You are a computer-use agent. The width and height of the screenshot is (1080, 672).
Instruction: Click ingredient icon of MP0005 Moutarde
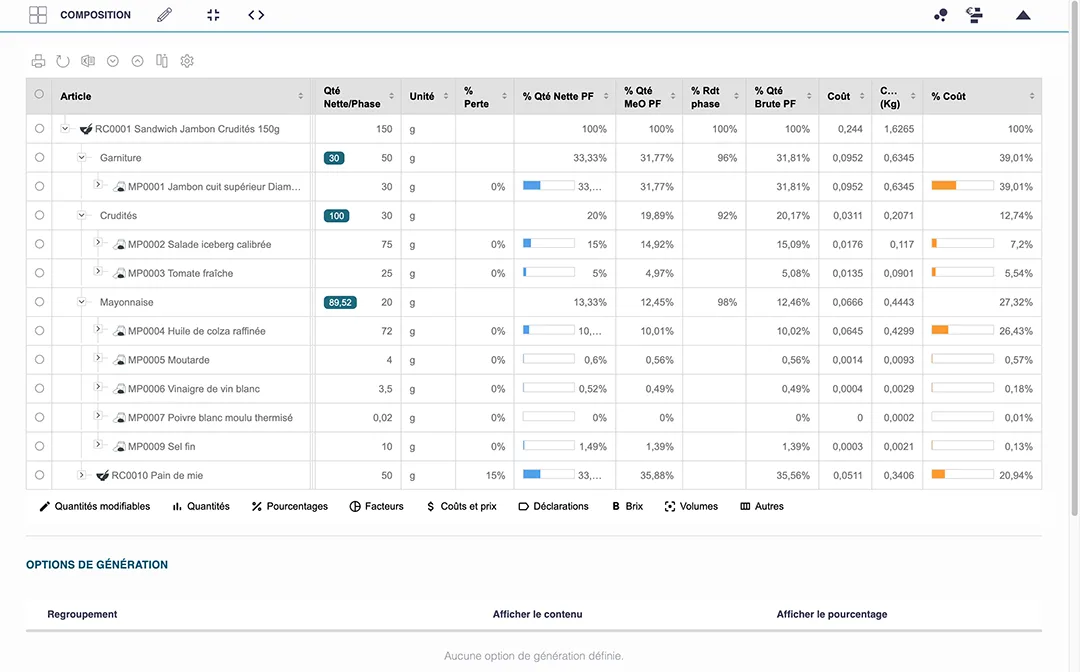[x=119, y=360]
